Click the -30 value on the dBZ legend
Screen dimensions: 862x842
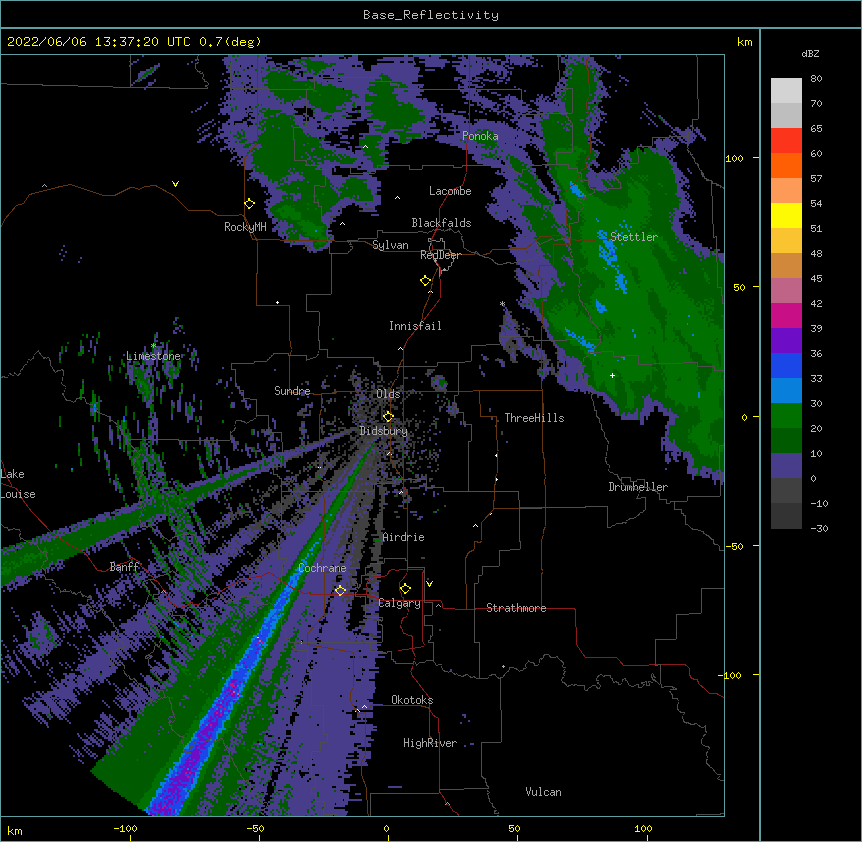(819, 528)
